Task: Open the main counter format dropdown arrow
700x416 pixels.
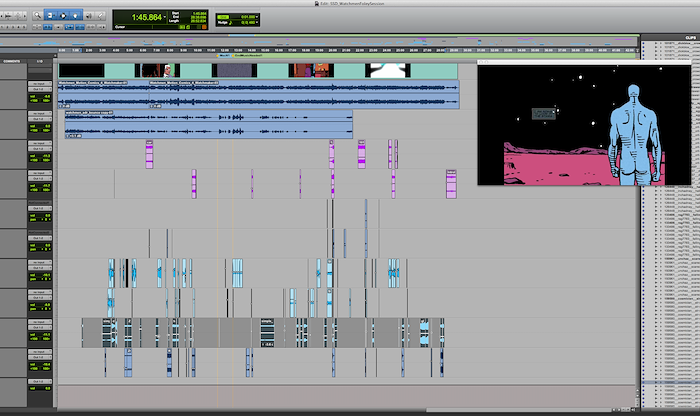Action: (165, 17)
